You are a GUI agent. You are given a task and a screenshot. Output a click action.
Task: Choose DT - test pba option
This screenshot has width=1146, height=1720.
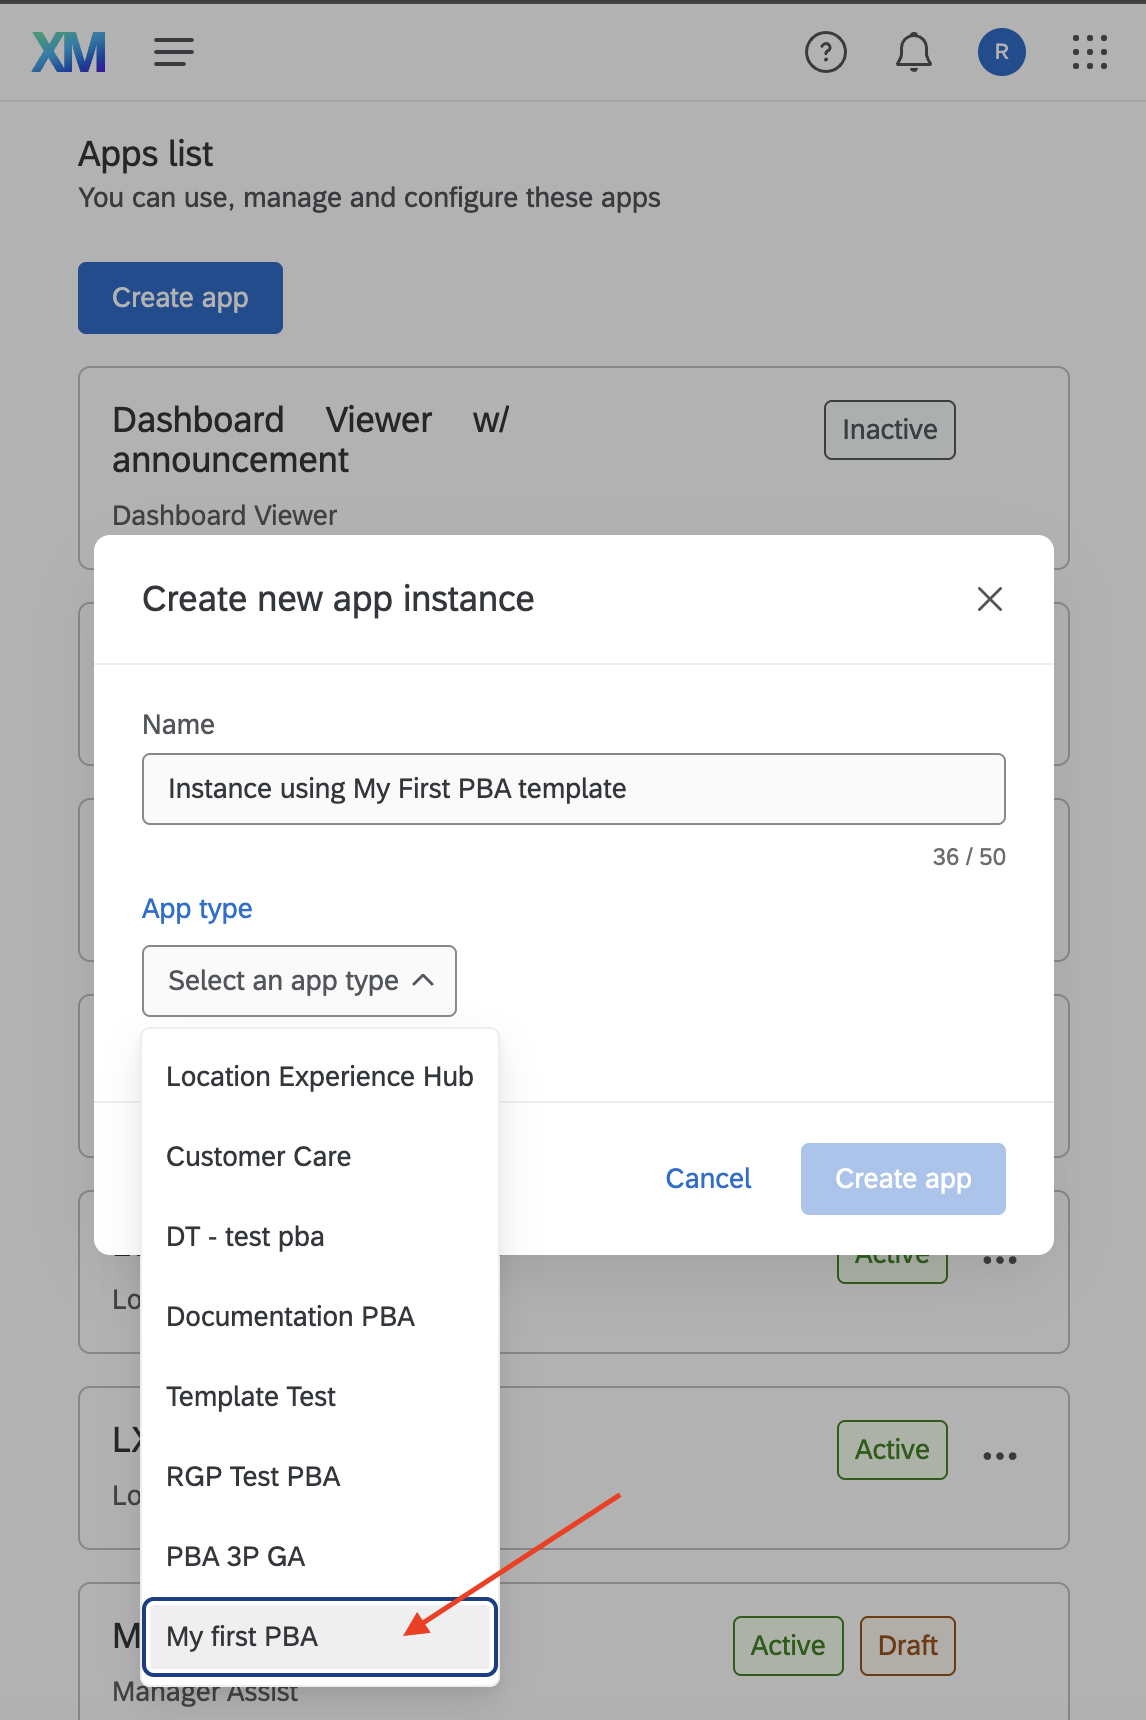[x=320, y=1237]
